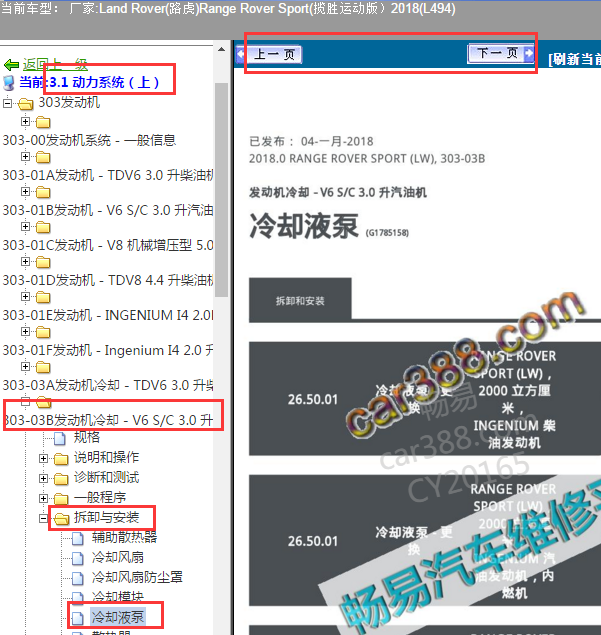Viewport: 601px width, 635px height.
Task: Open the 返回上一级 link
Action: (x=55, y=64)
